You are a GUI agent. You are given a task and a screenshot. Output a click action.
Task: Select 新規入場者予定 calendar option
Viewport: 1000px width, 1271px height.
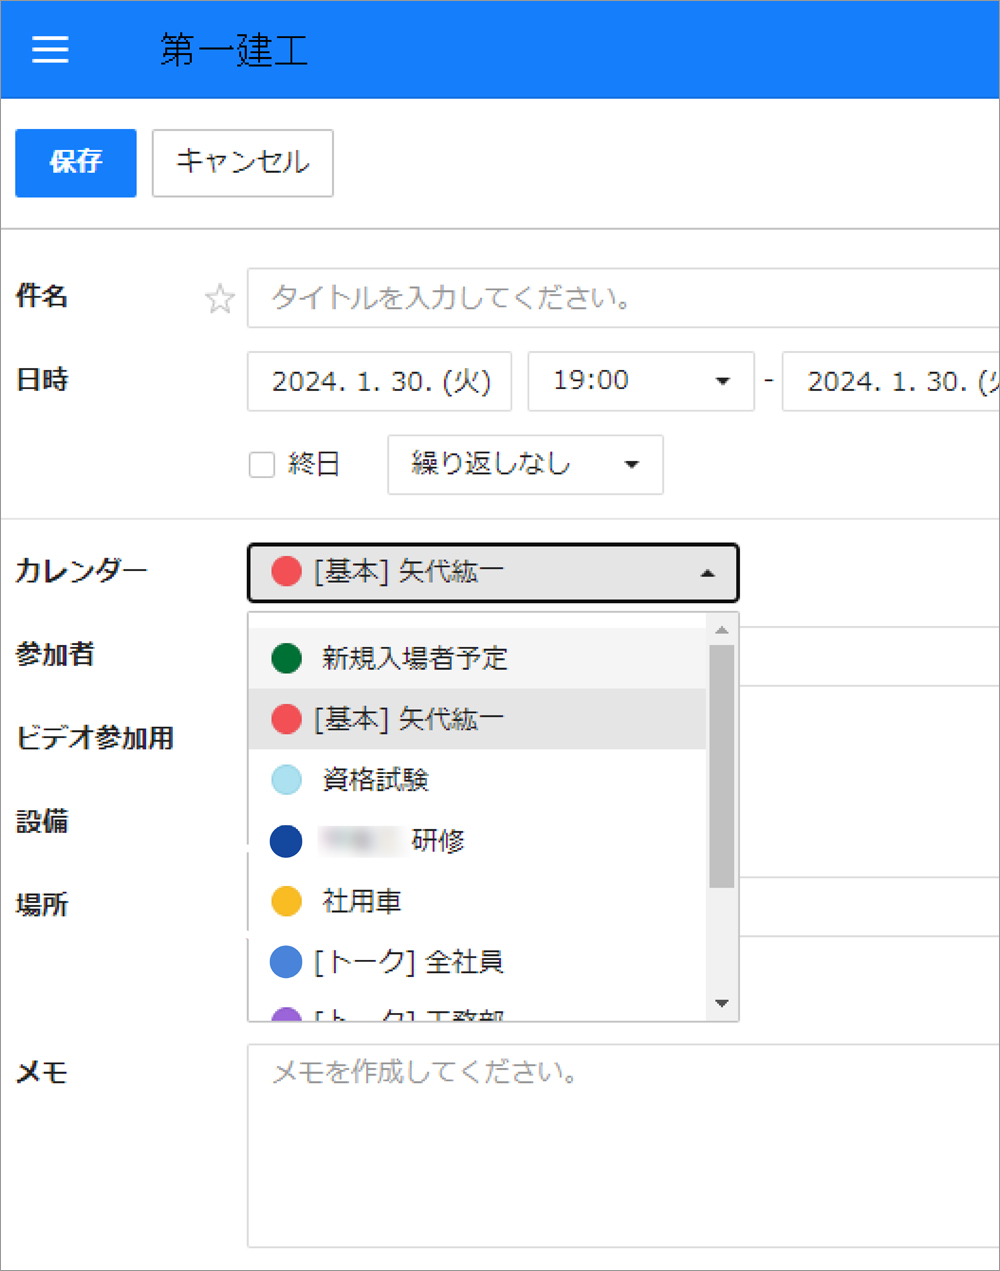[x=415, y=658]
